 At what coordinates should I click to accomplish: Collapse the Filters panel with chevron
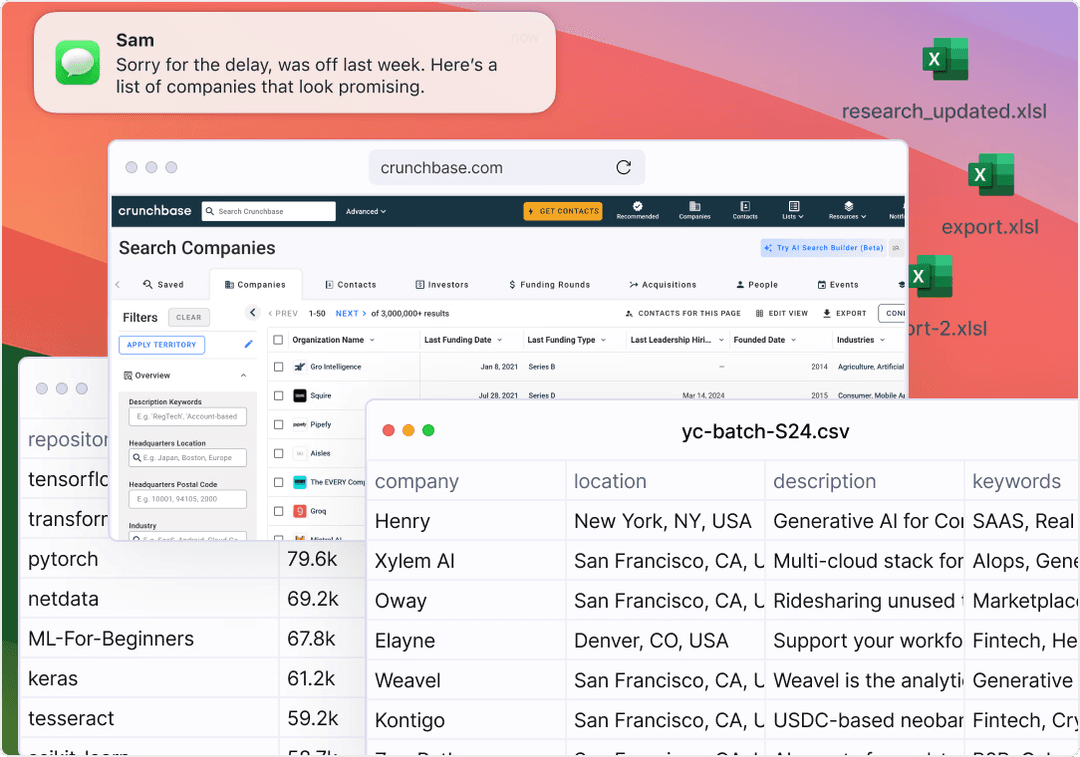click(x=253, y=313)
